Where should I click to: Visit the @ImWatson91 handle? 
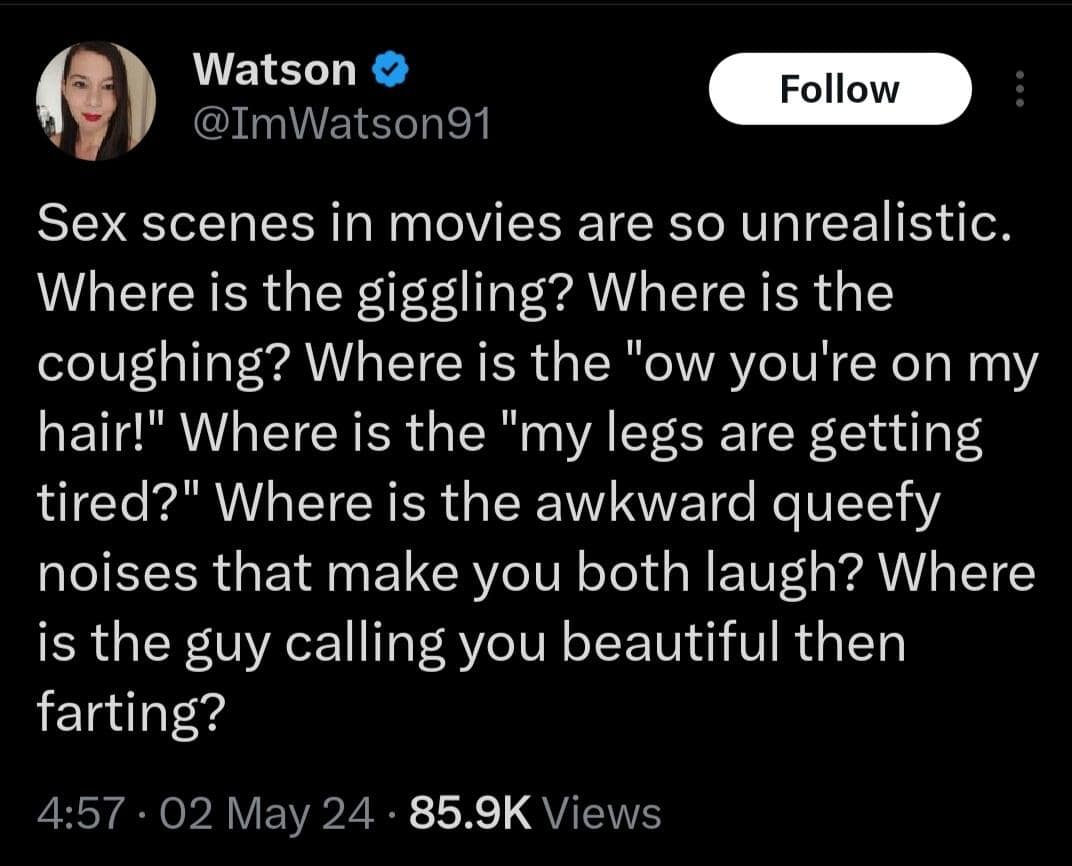pos(341,123)
